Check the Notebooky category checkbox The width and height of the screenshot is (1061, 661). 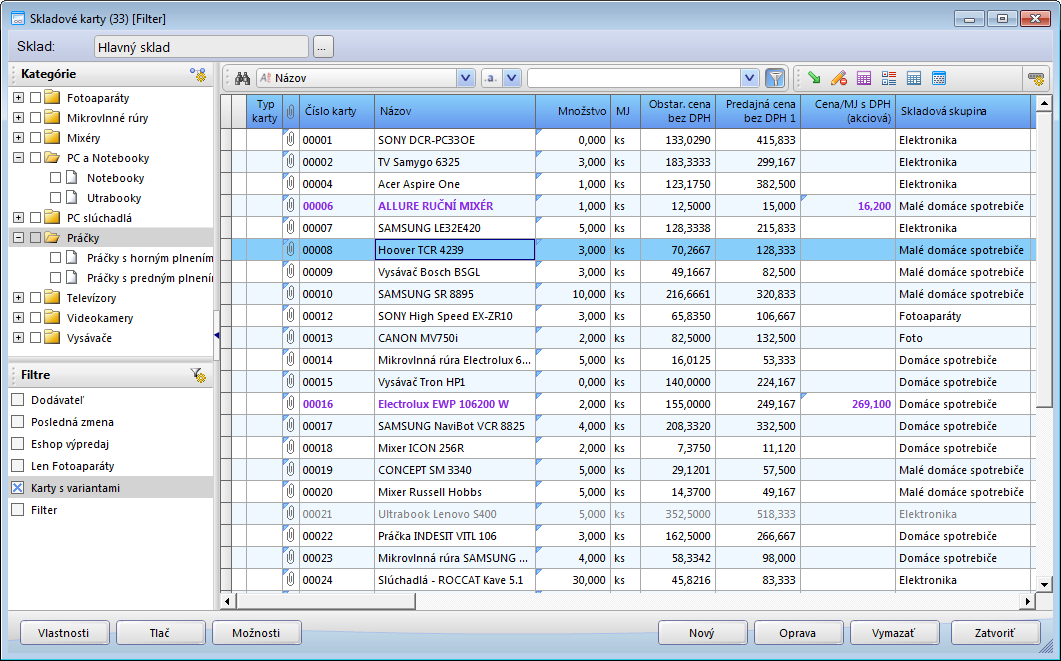[x=55, y=178]
